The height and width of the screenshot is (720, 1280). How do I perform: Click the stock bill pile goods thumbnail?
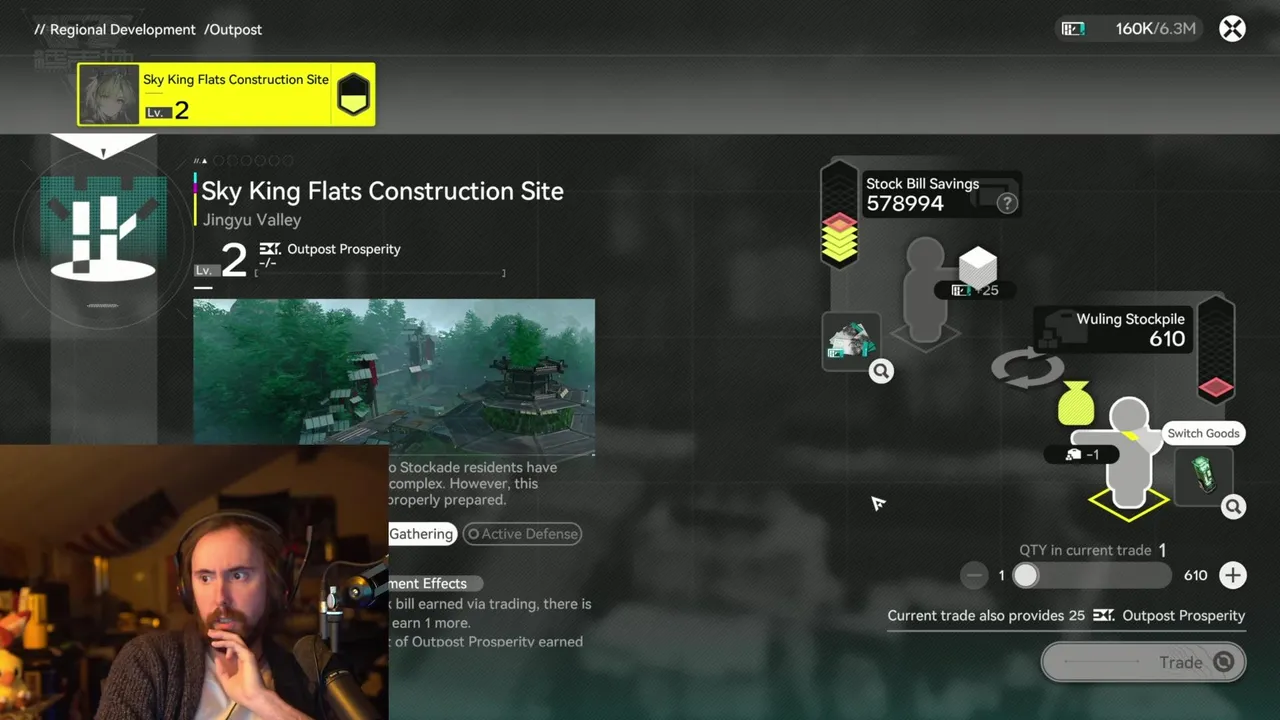click(x=851, y=340)
